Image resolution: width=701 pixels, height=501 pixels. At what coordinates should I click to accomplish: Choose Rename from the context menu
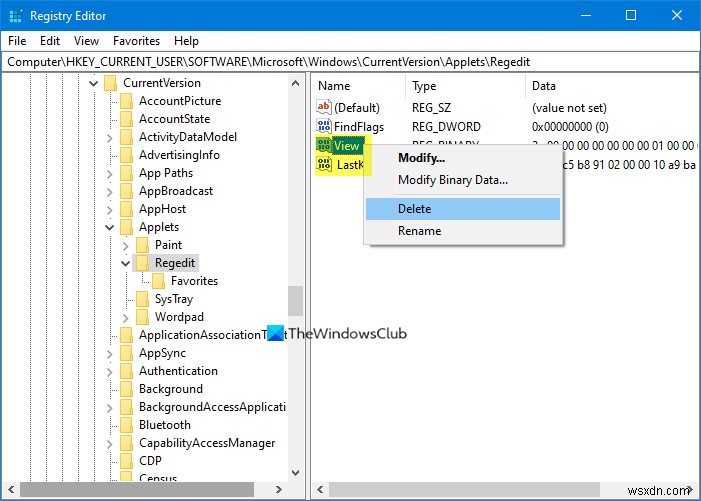(463, 231)
